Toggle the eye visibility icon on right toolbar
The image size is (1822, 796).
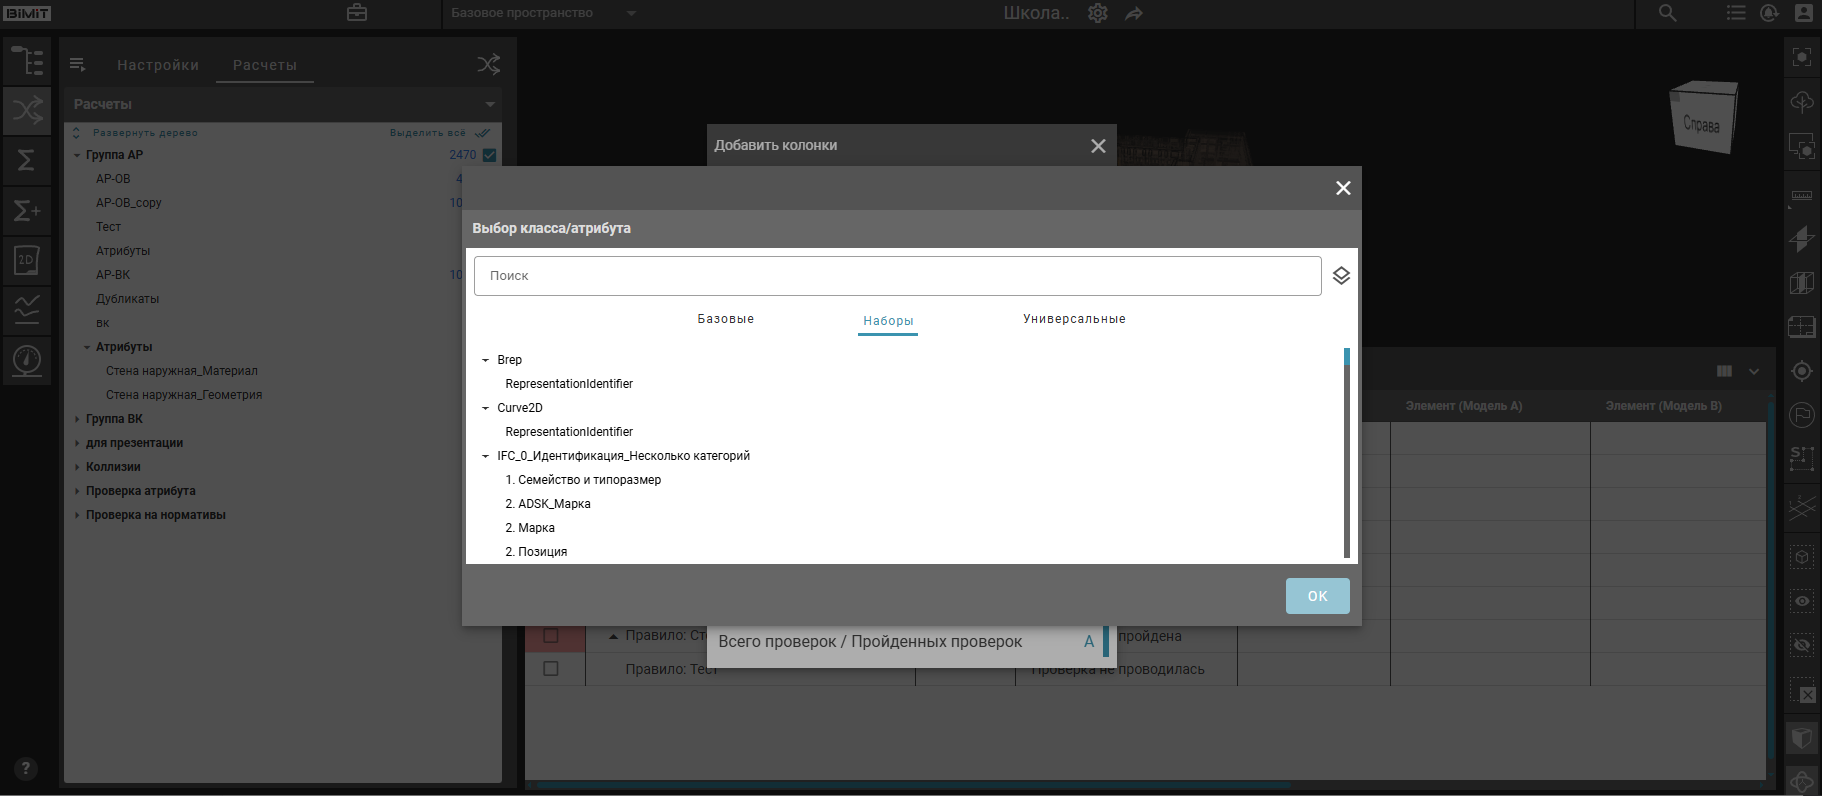coord(1801,601)
